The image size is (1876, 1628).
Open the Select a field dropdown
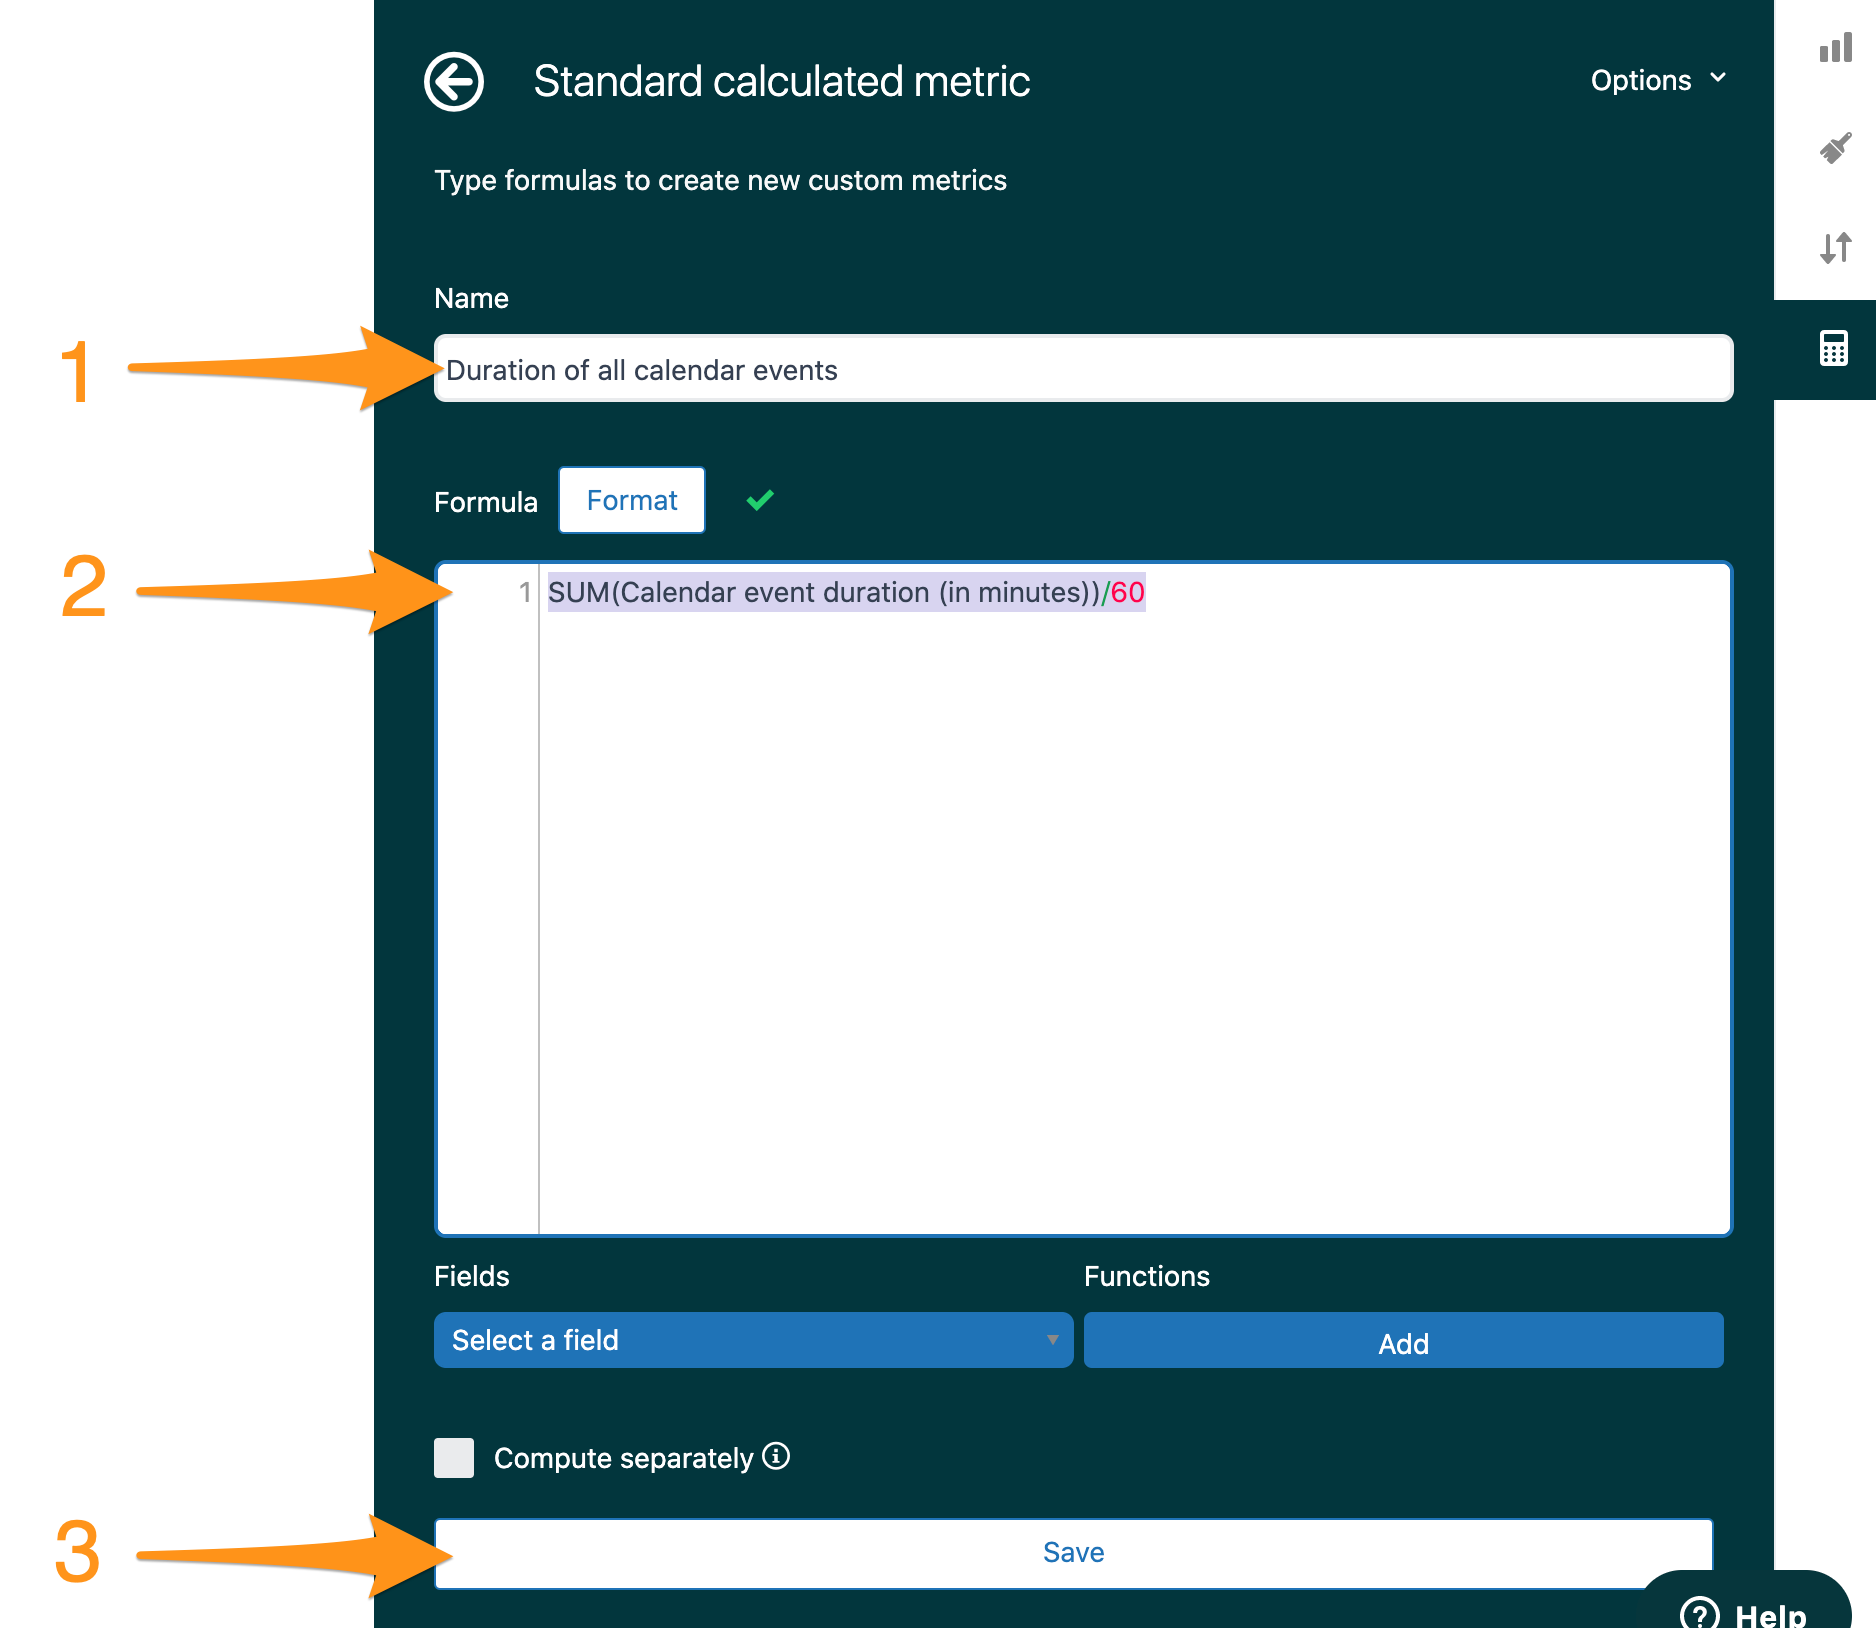(753, 1340)
